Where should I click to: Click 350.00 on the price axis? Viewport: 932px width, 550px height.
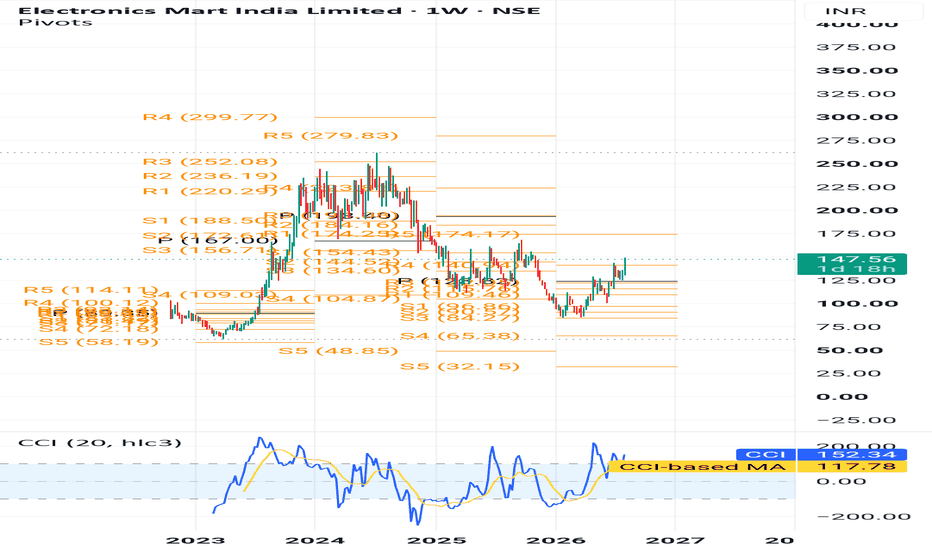(x=857, y=71)
